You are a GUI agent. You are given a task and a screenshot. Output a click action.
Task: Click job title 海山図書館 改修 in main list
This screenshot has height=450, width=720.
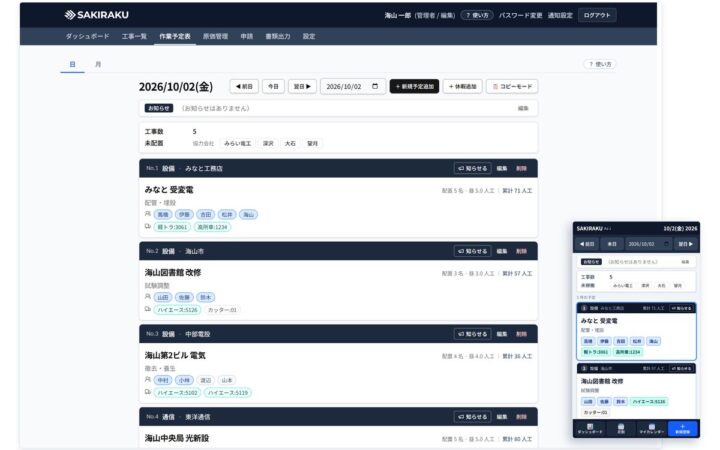tap(173, 272)
